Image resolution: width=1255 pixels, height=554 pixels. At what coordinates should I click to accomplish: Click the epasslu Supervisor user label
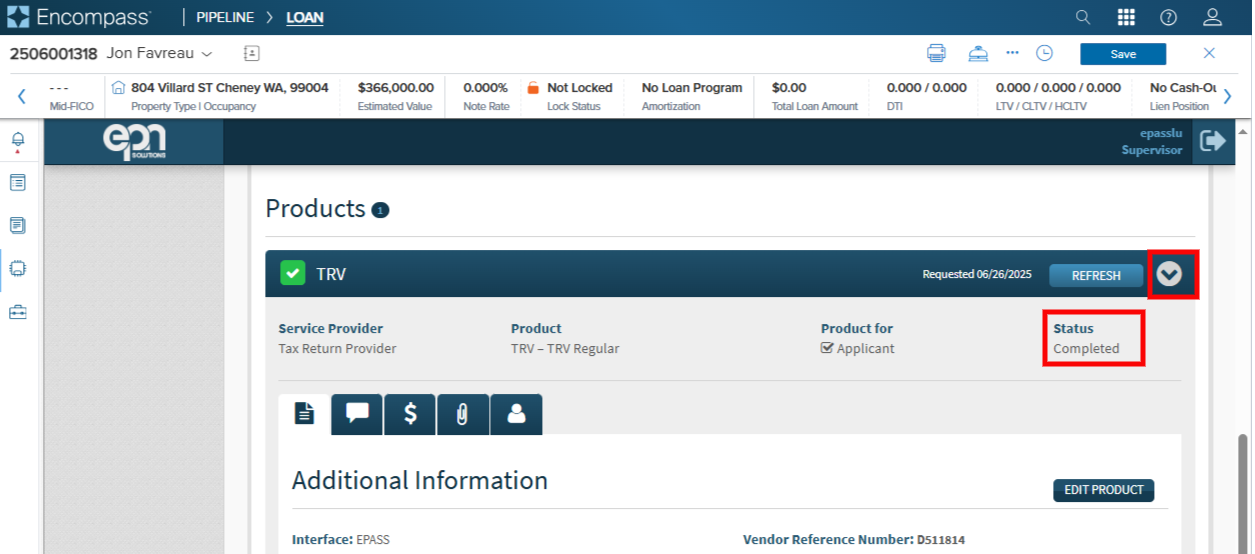pyautogui.click(x=1152, y=141)
